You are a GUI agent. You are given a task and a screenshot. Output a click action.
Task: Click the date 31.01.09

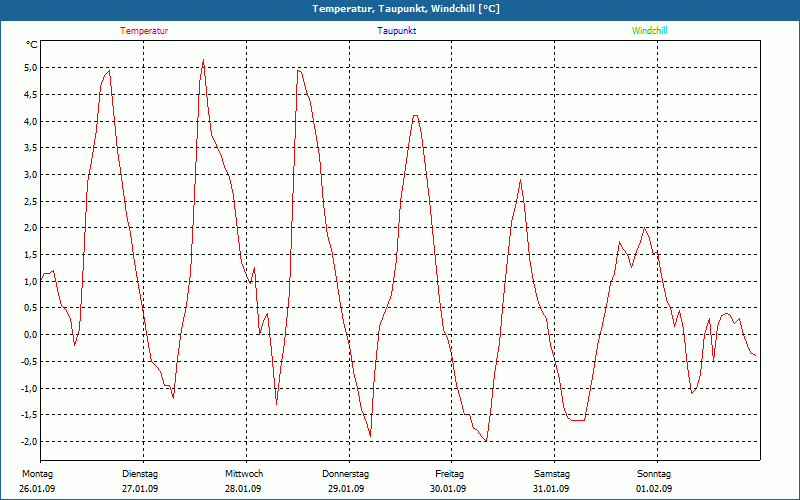[x=551, y=489]
